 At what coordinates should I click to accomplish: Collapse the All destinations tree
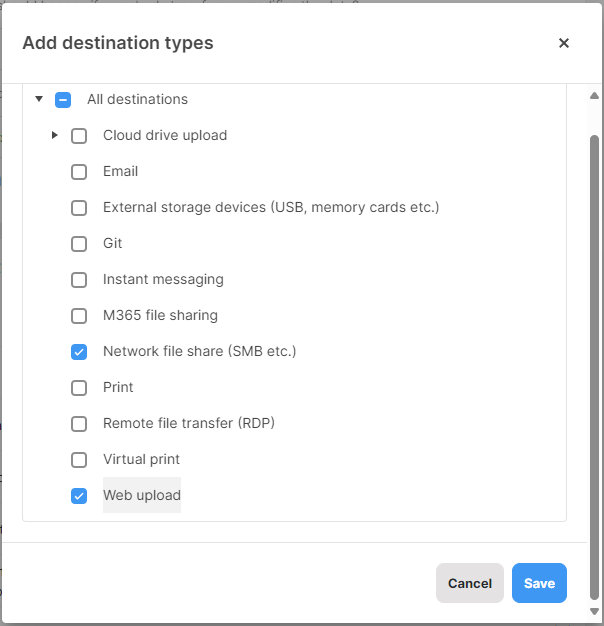click(39, 99)
